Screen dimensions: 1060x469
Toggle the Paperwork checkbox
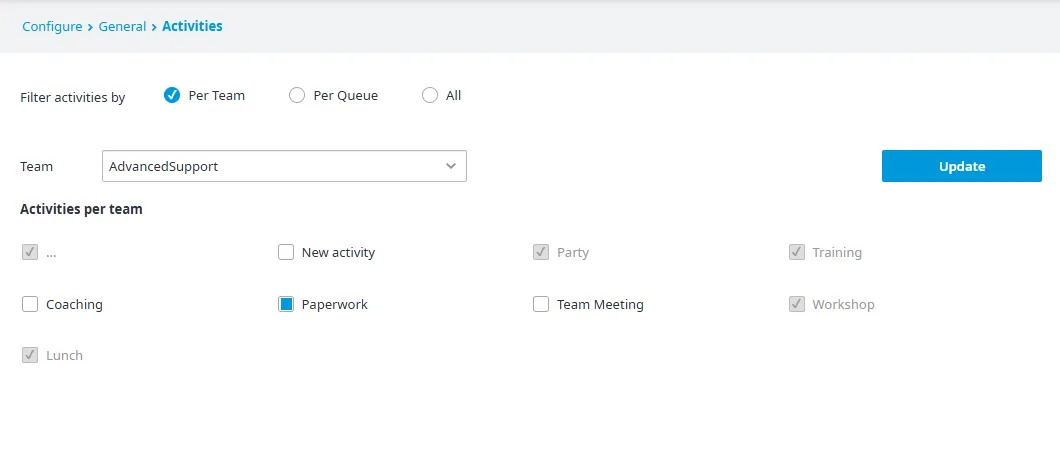286,304
